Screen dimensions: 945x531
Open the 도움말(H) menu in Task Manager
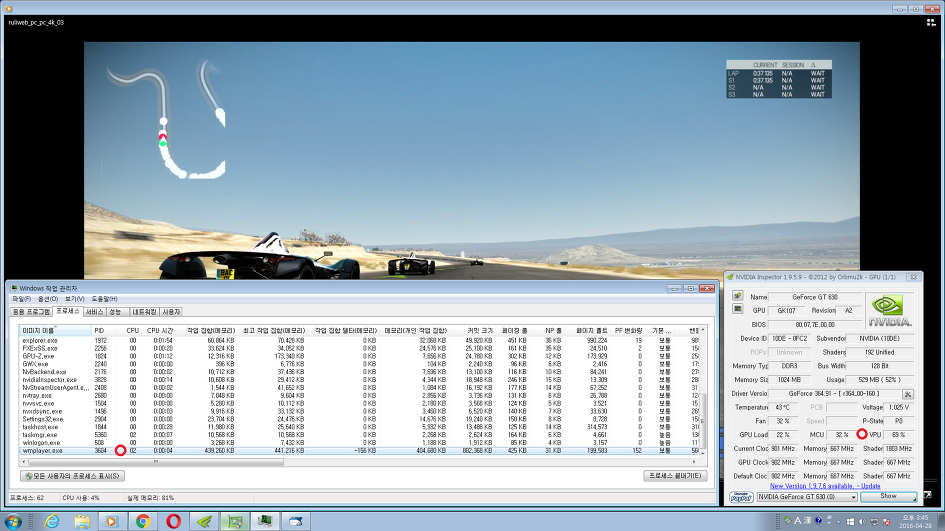pyautogui.click(x=104, y=299)
